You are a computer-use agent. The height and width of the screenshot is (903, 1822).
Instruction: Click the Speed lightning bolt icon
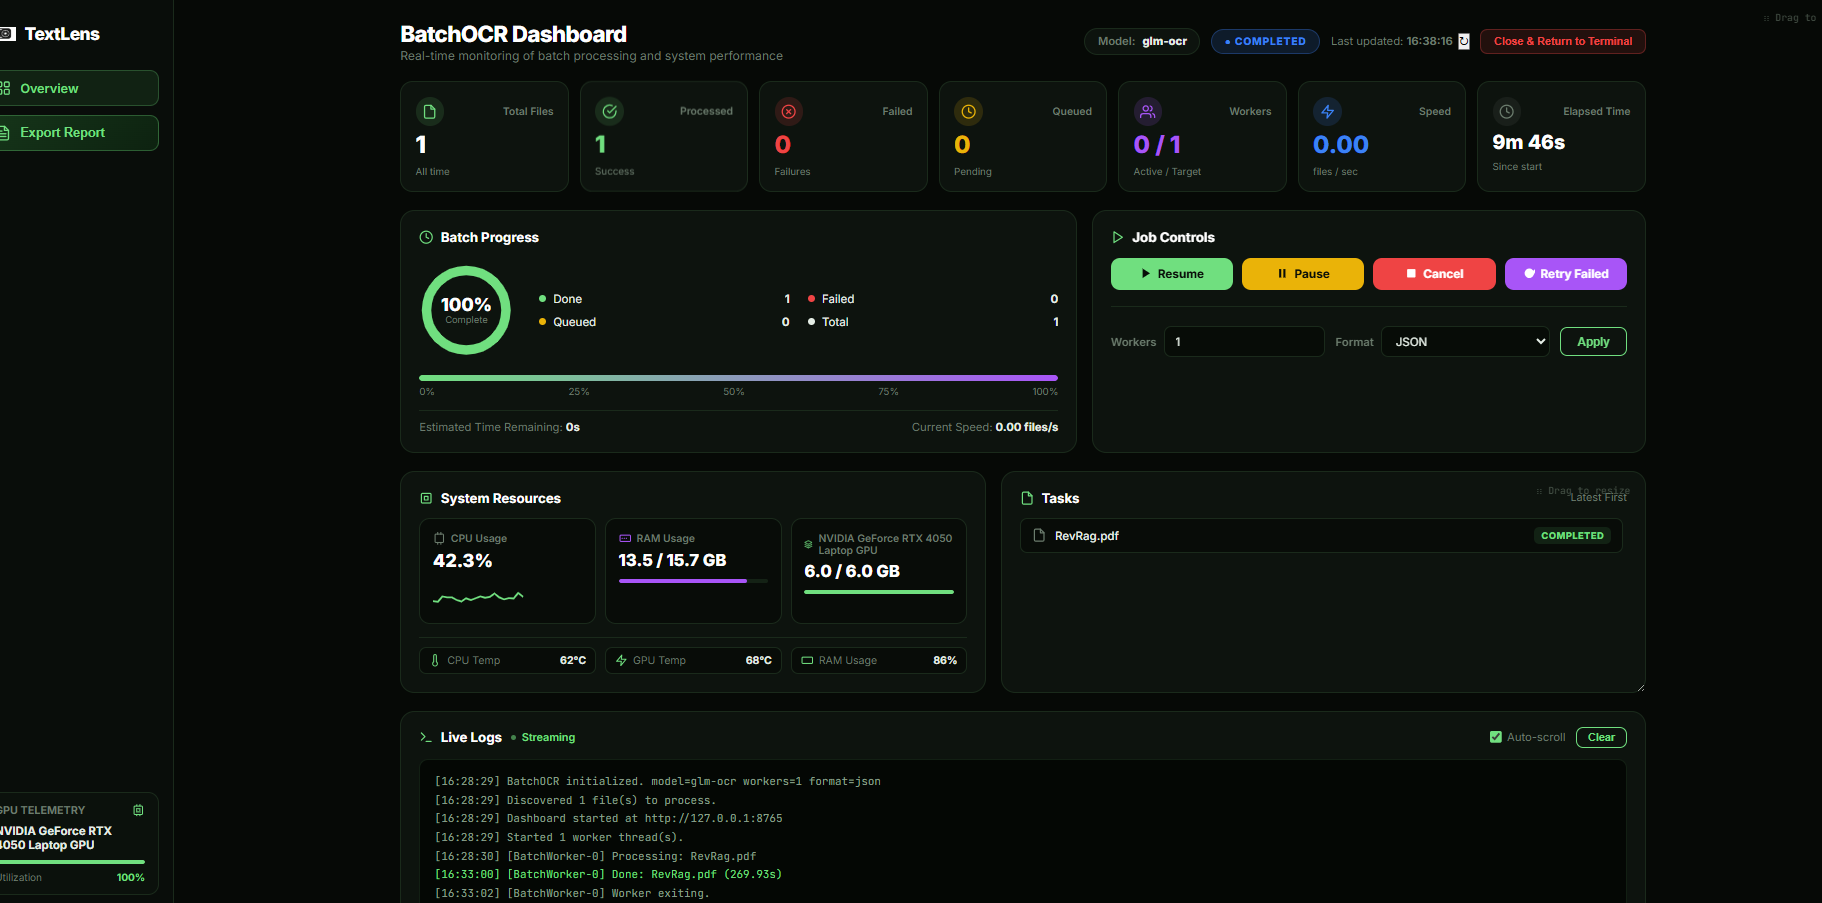tap(1327, 111)
